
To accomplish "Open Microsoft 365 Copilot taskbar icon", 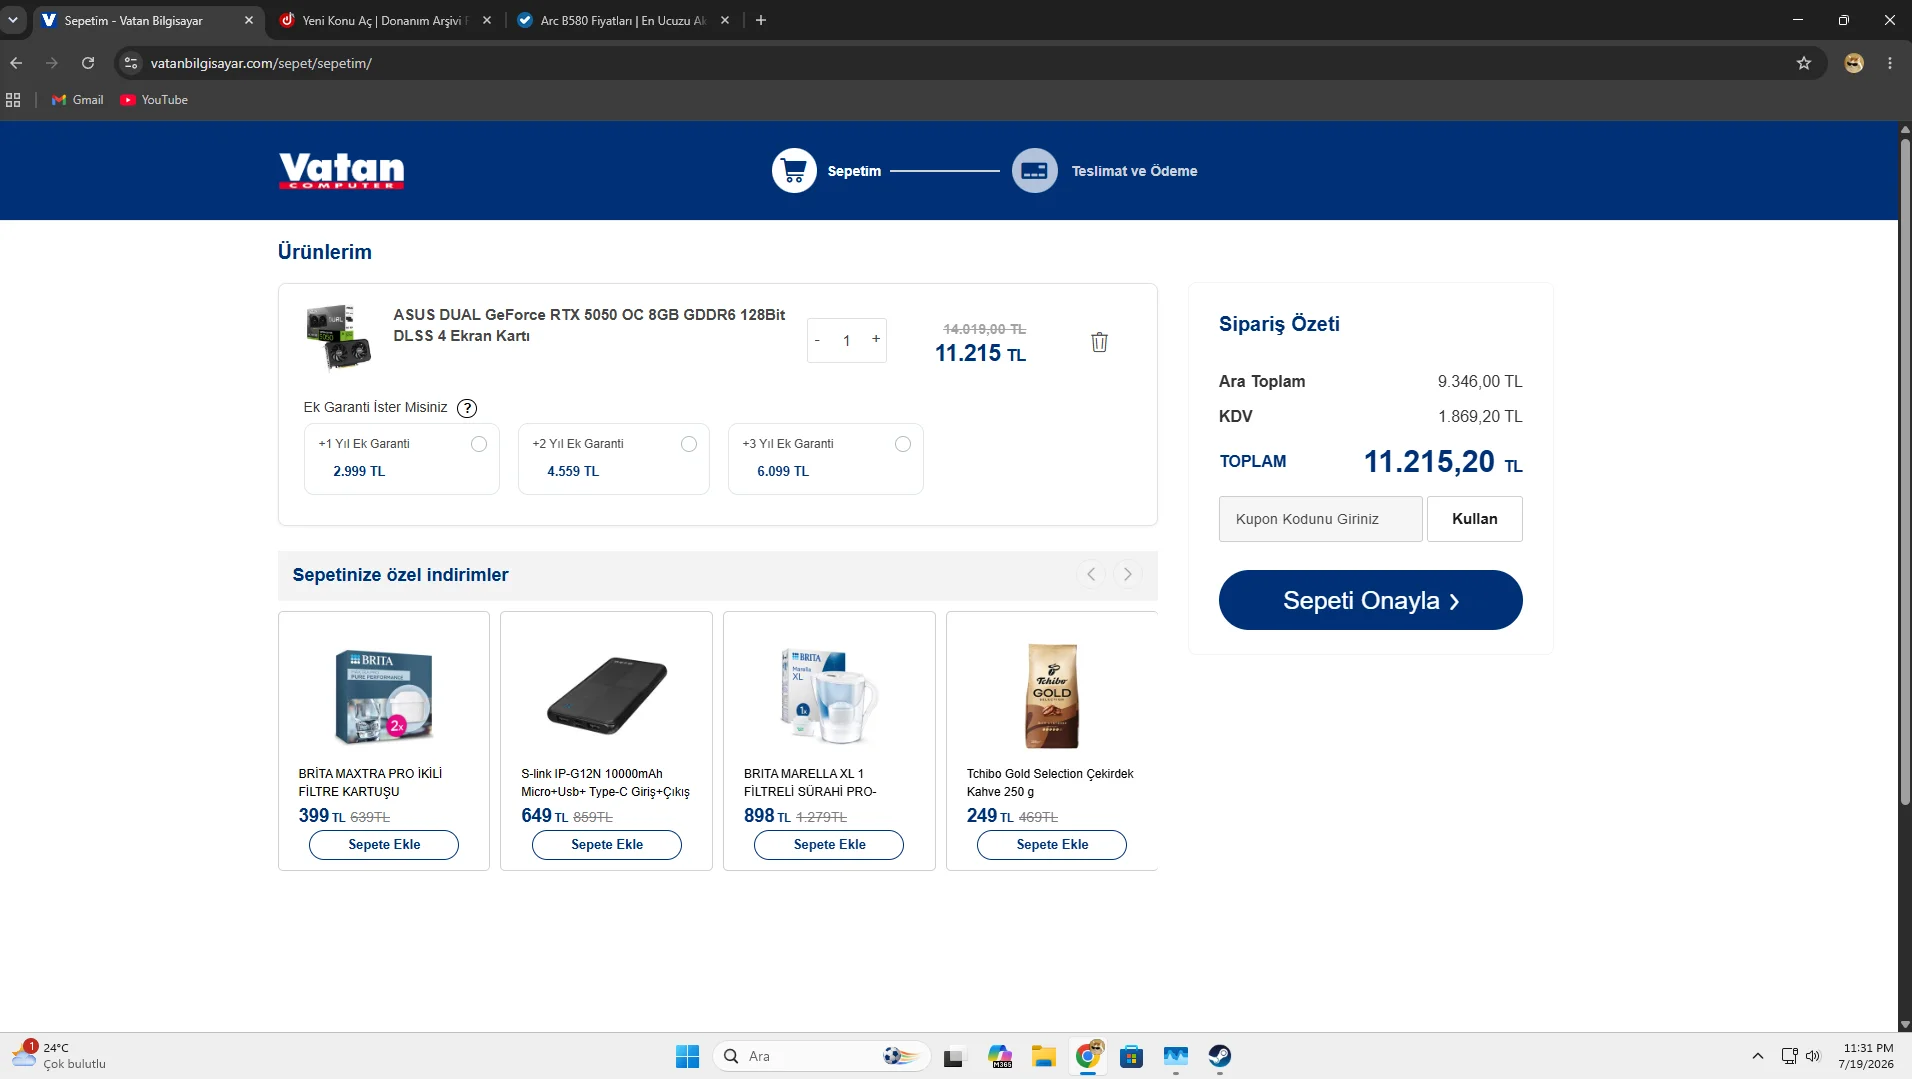I will click(1000, 1056).
